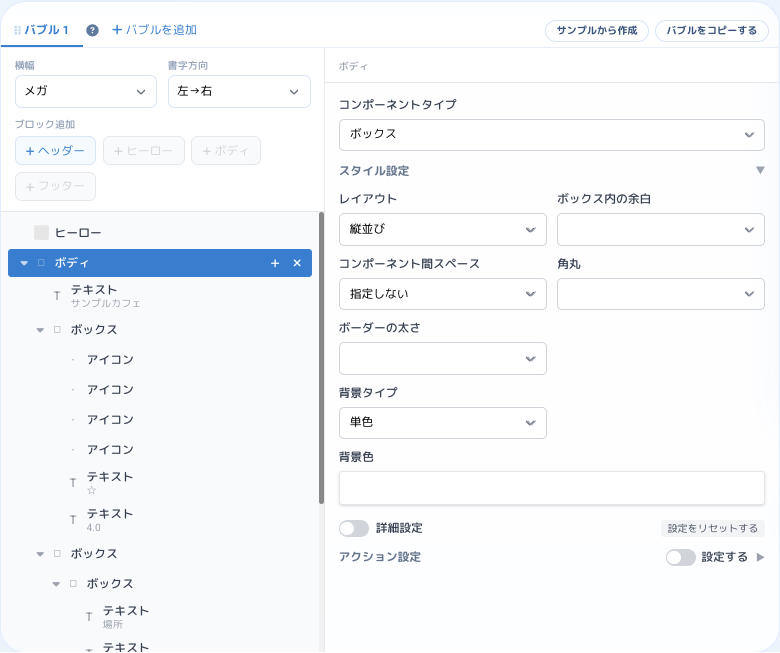Viewport: 780px width, 653px height.
Task: Toggle the アクション設定 設定する switch
Action: (681, 557)
